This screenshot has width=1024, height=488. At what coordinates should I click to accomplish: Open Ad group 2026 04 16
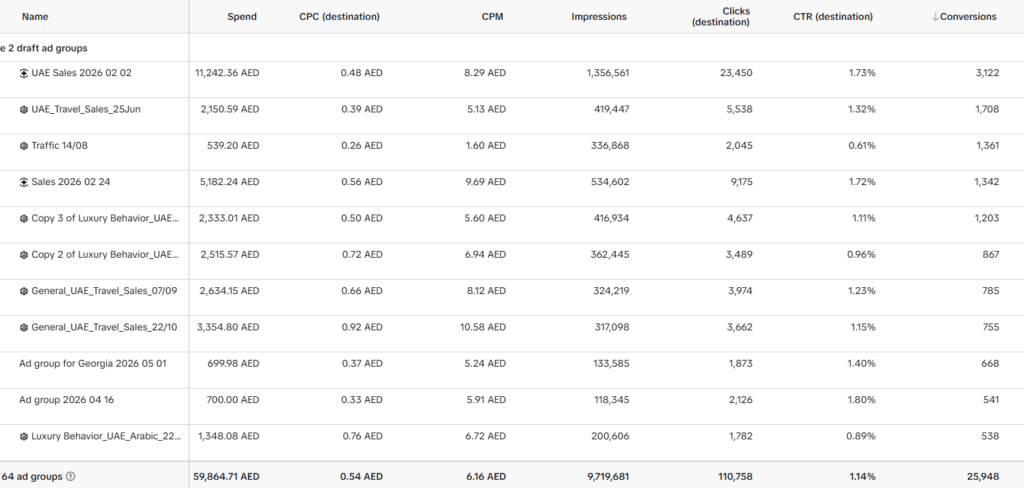tap(66, 399)
